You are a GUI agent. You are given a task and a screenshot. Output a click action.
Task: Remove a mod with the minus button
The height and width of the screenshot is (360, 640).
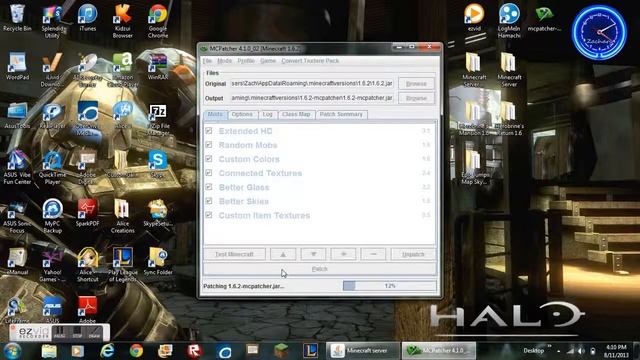pos(373,254)
